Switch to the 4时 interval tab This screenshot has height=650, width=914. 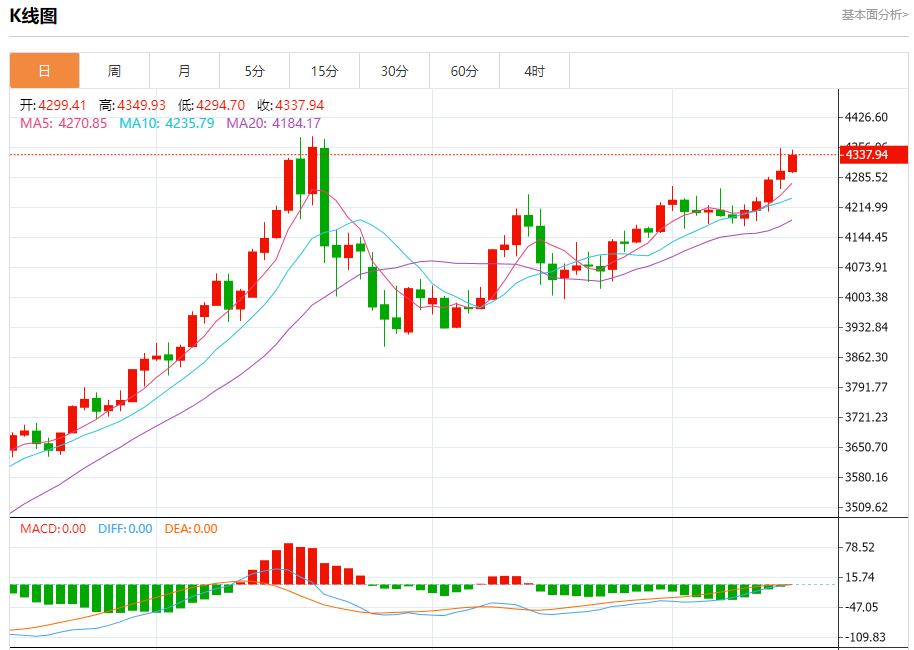(534, 71)
